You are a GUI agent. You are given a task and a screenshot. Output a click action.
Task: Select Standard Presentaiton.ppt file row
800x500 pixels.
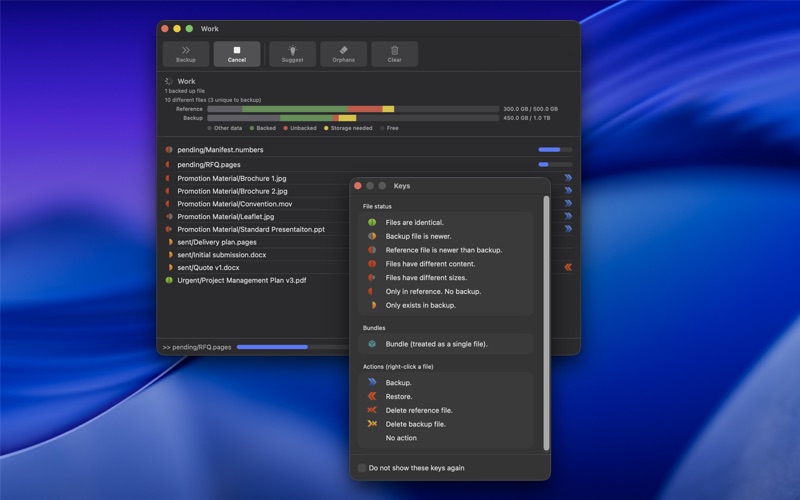[255, 229]
